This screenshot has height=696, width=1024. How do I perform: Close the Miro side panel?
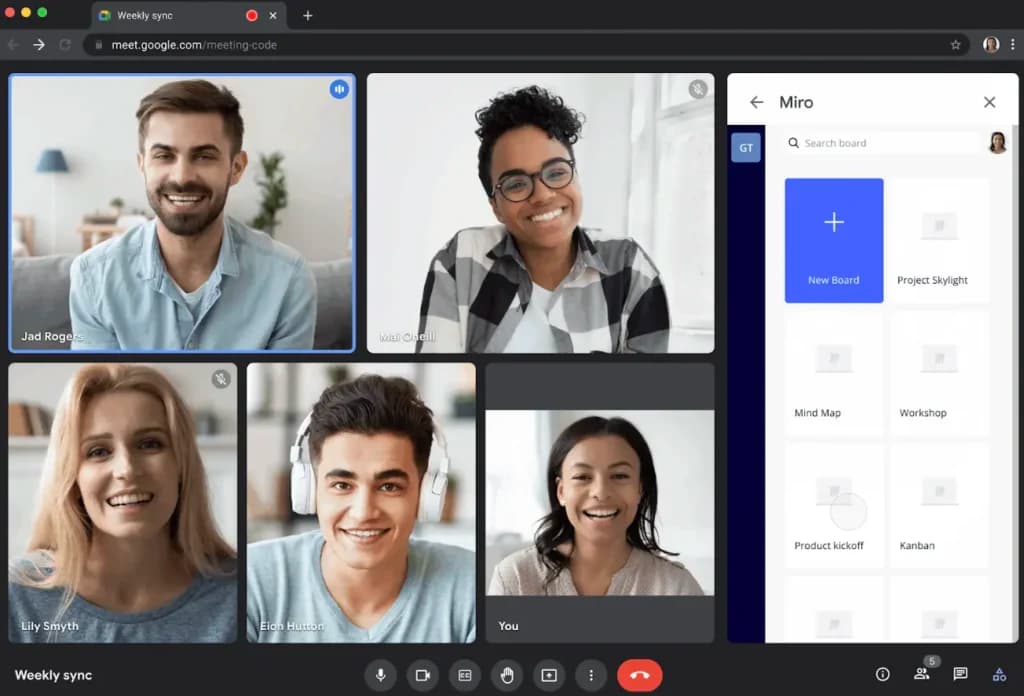point(989,102)
